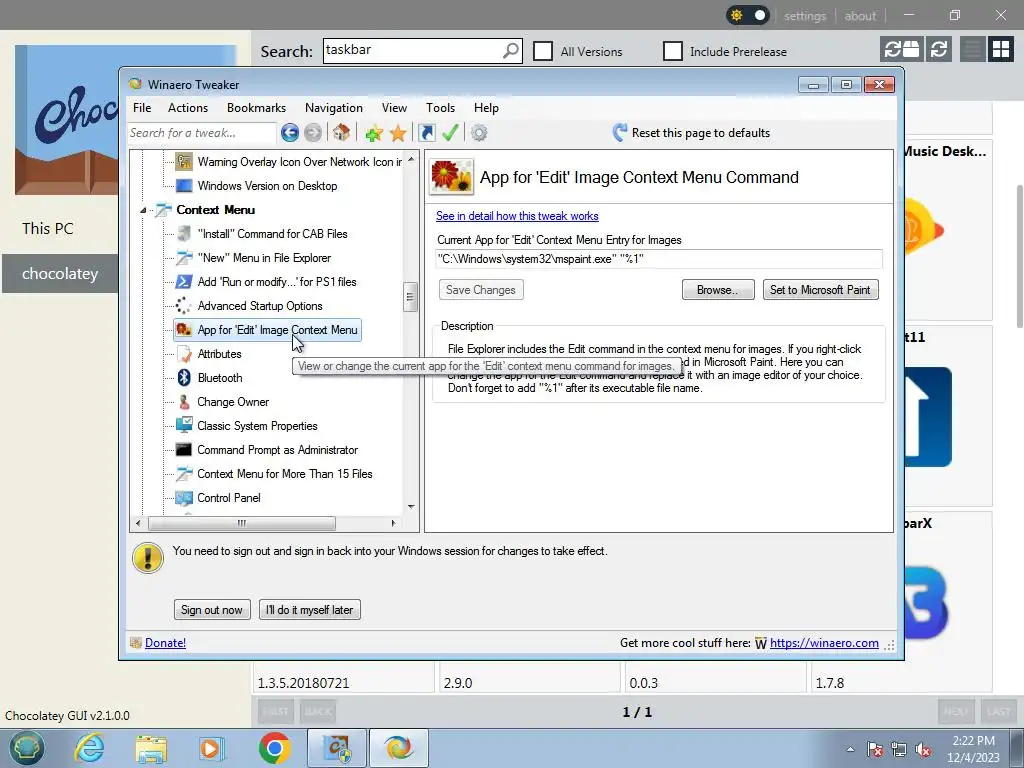Click the Reset this page to defaults icon
Image resolution: width=1024 pixels, height=768 pixels.
(x=620, y=133)
